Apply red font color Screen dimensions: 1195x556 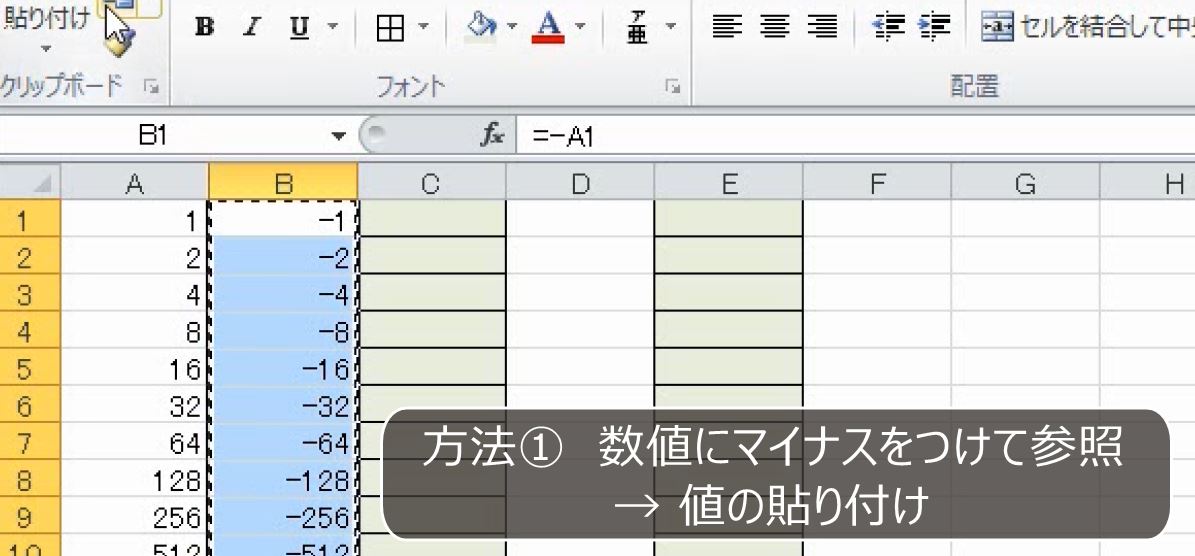pos(549,28)
